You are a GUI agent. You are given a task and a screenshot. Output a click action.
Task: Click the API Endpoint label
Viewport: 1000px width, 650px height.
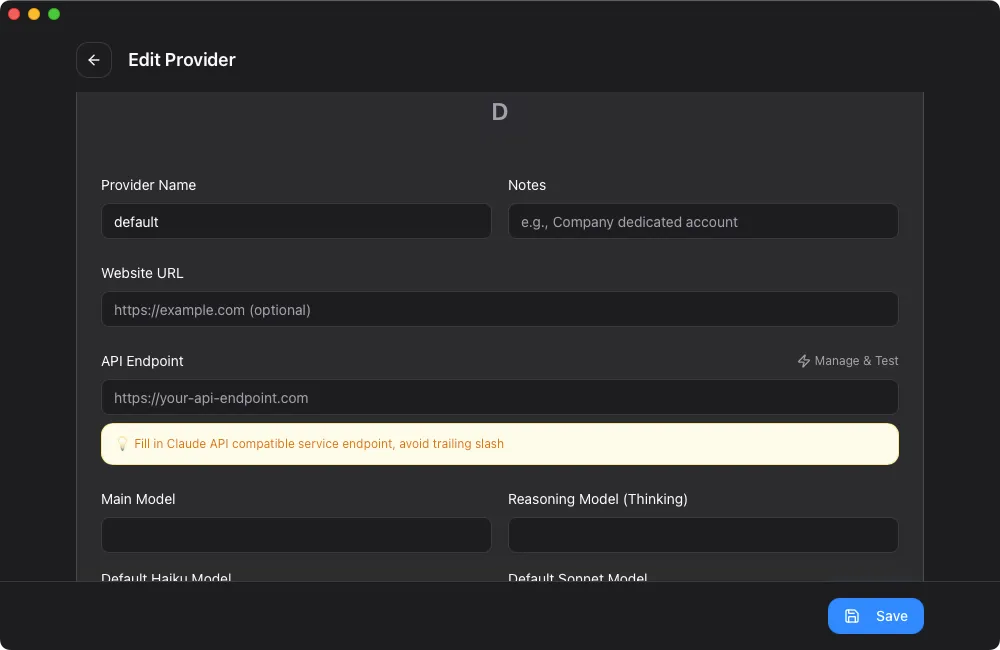(x=142, y=361)
